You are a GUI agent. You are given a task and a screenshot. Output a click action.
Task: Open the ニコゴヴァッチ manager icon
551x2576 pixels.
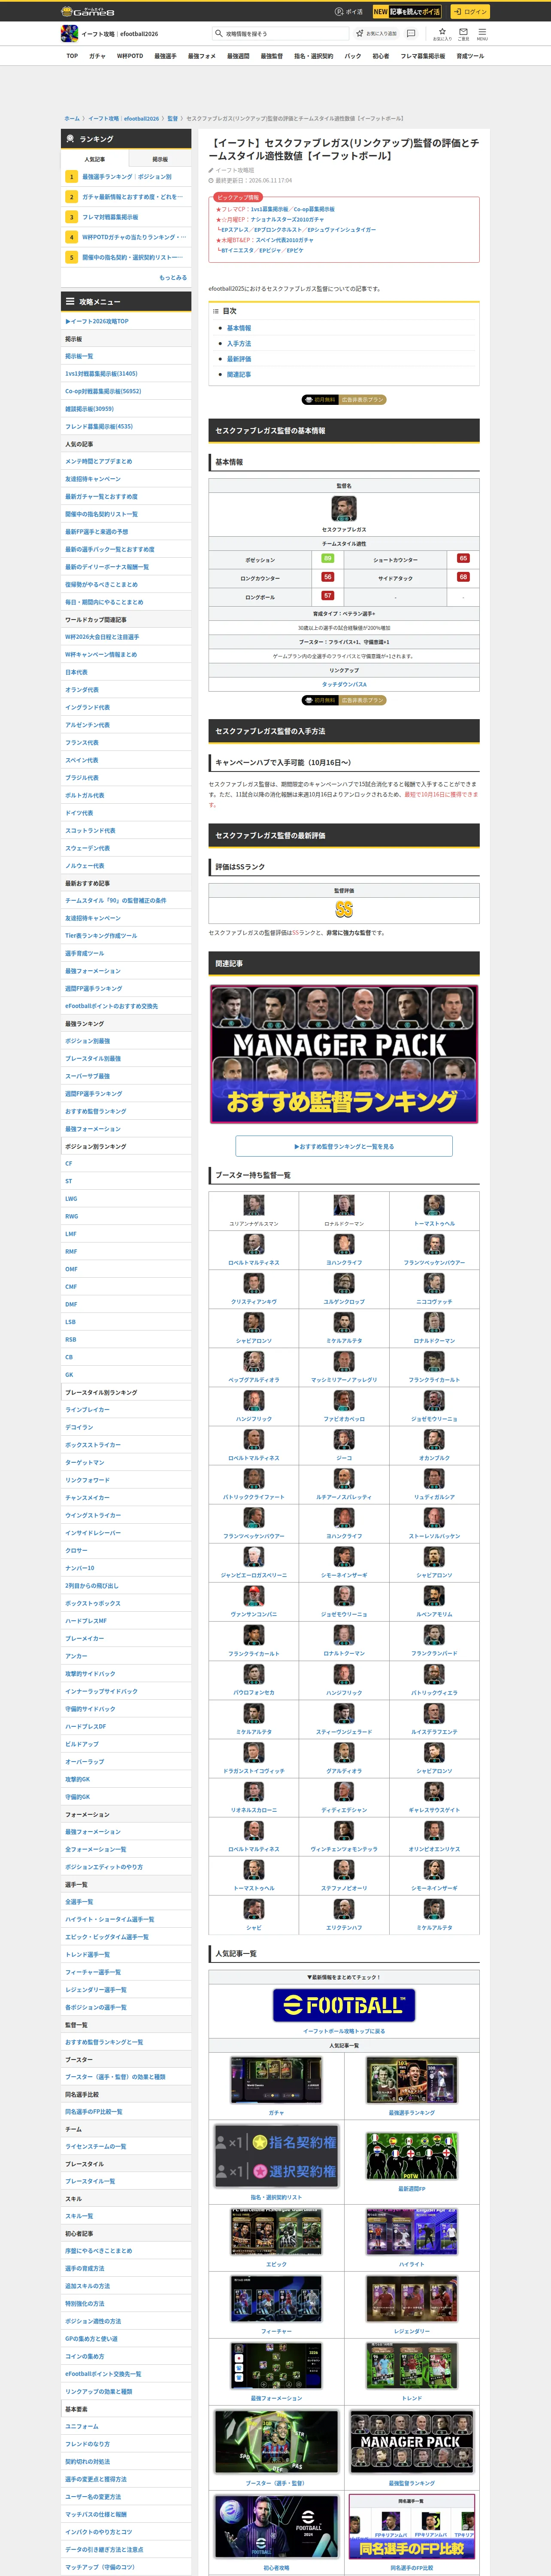[434, 1283]
